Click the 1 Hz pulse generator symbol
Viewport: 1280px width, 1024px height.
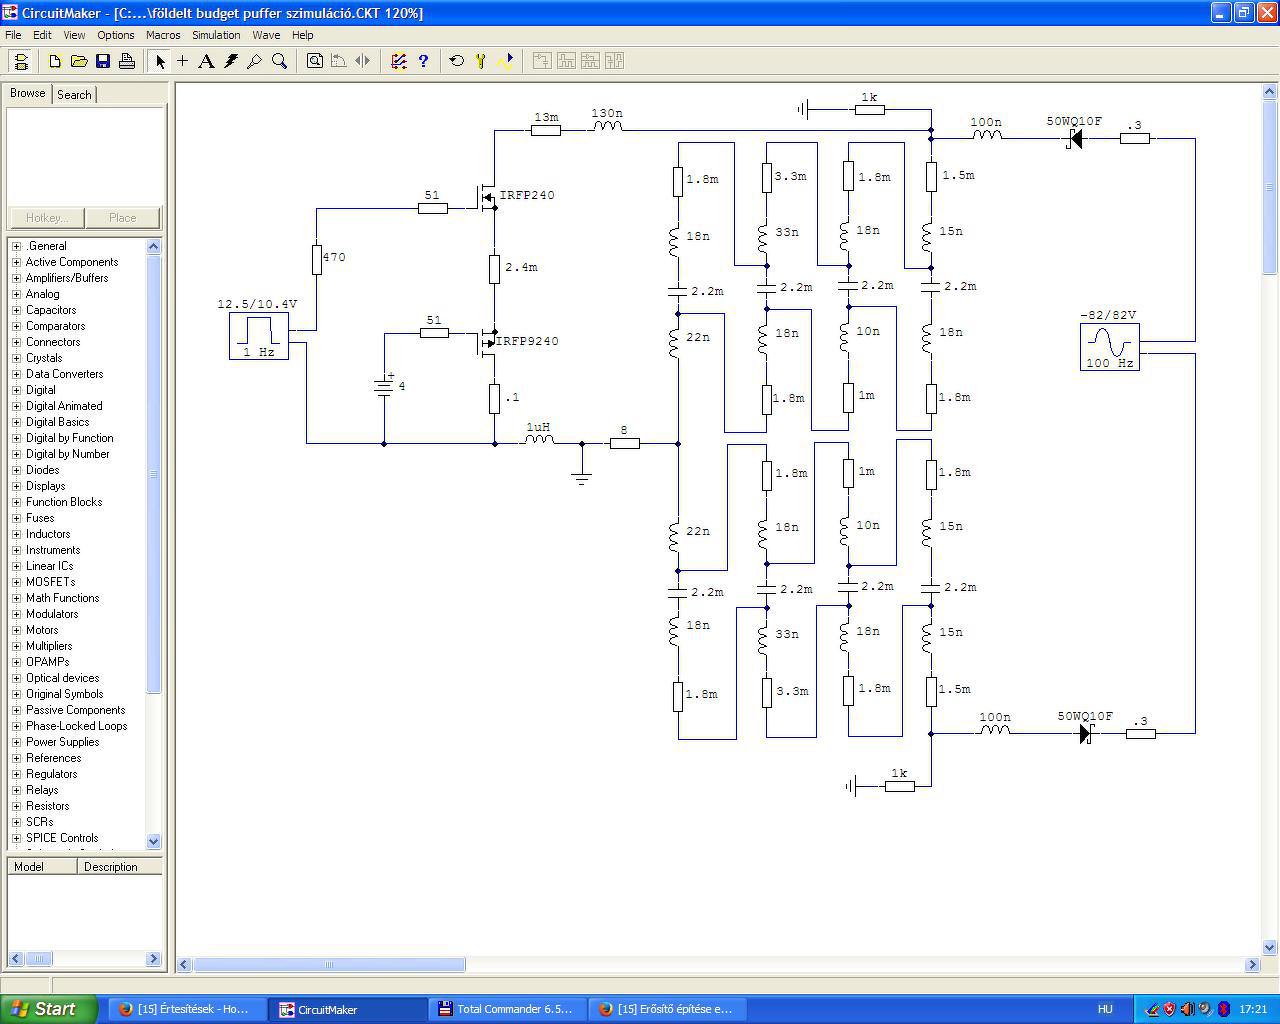(x=259, y=336)
